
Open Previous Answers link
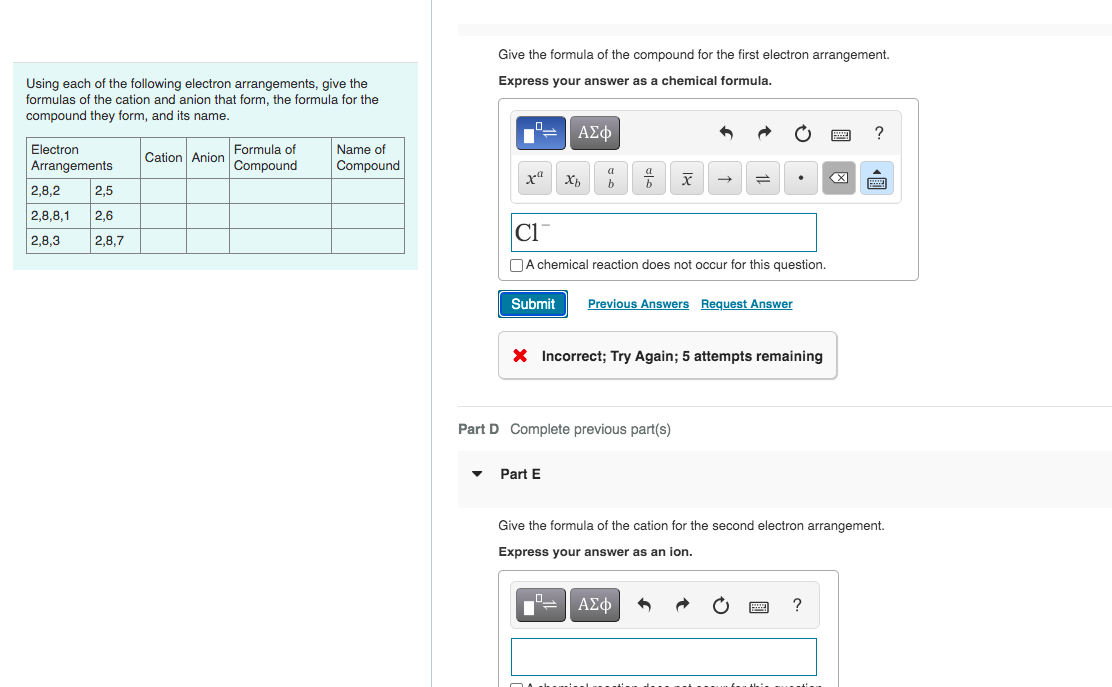pos(638,303)
